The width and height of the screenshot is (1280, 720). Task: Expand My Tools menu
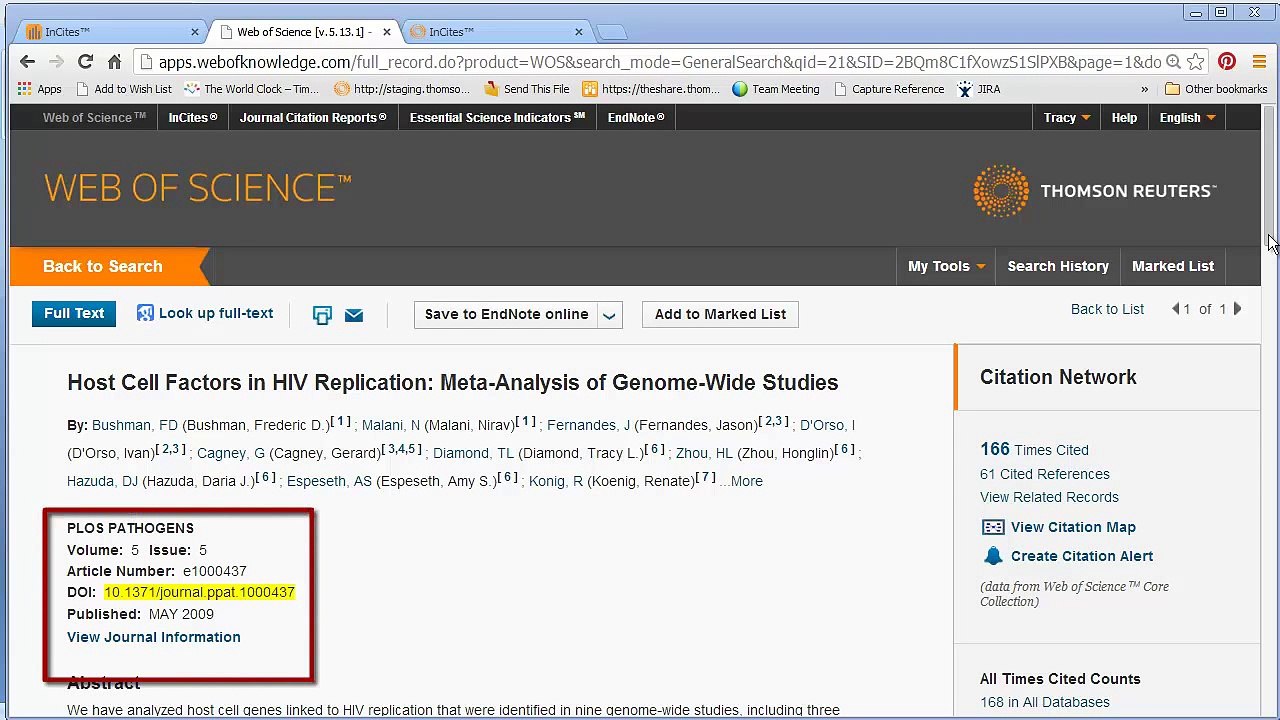point(946,266)
